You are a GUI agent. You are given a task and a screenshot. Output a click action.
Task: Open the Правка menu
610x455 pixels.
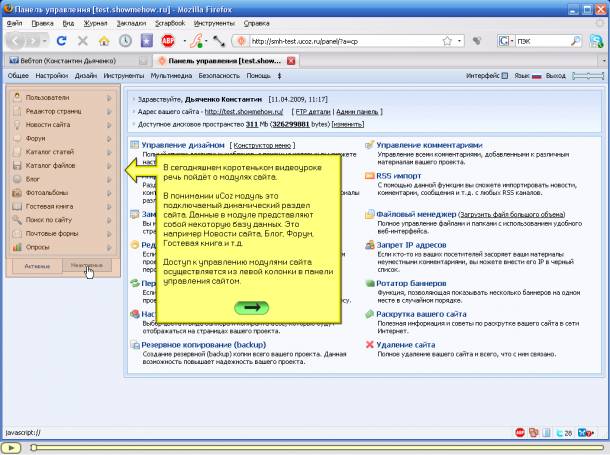42,23
